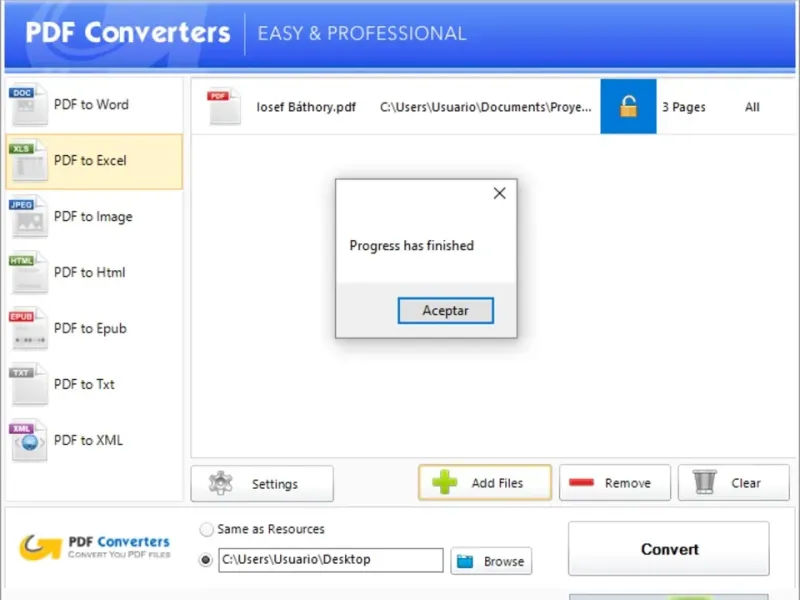Image resolution: width=800 pixels, height=600 pixels.
Task: Select the Same as Resources radio option
Action: point(207,529)
